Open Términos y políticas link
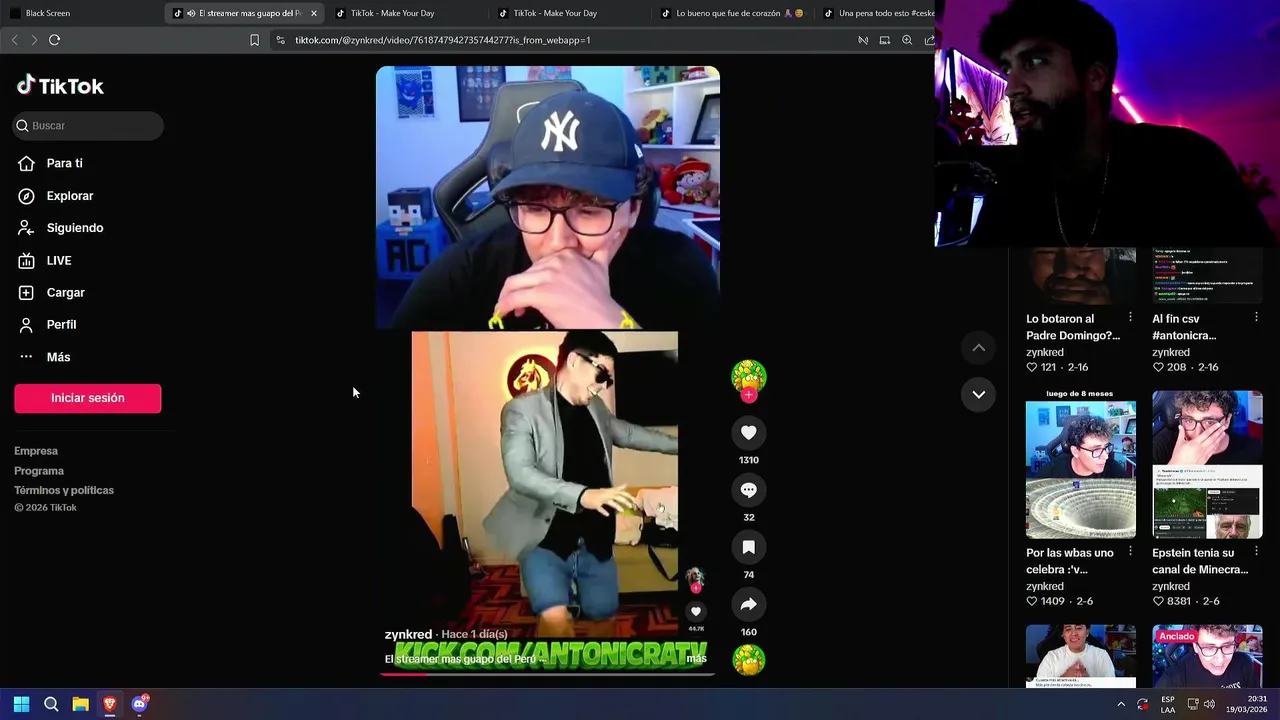 [64, 490]
